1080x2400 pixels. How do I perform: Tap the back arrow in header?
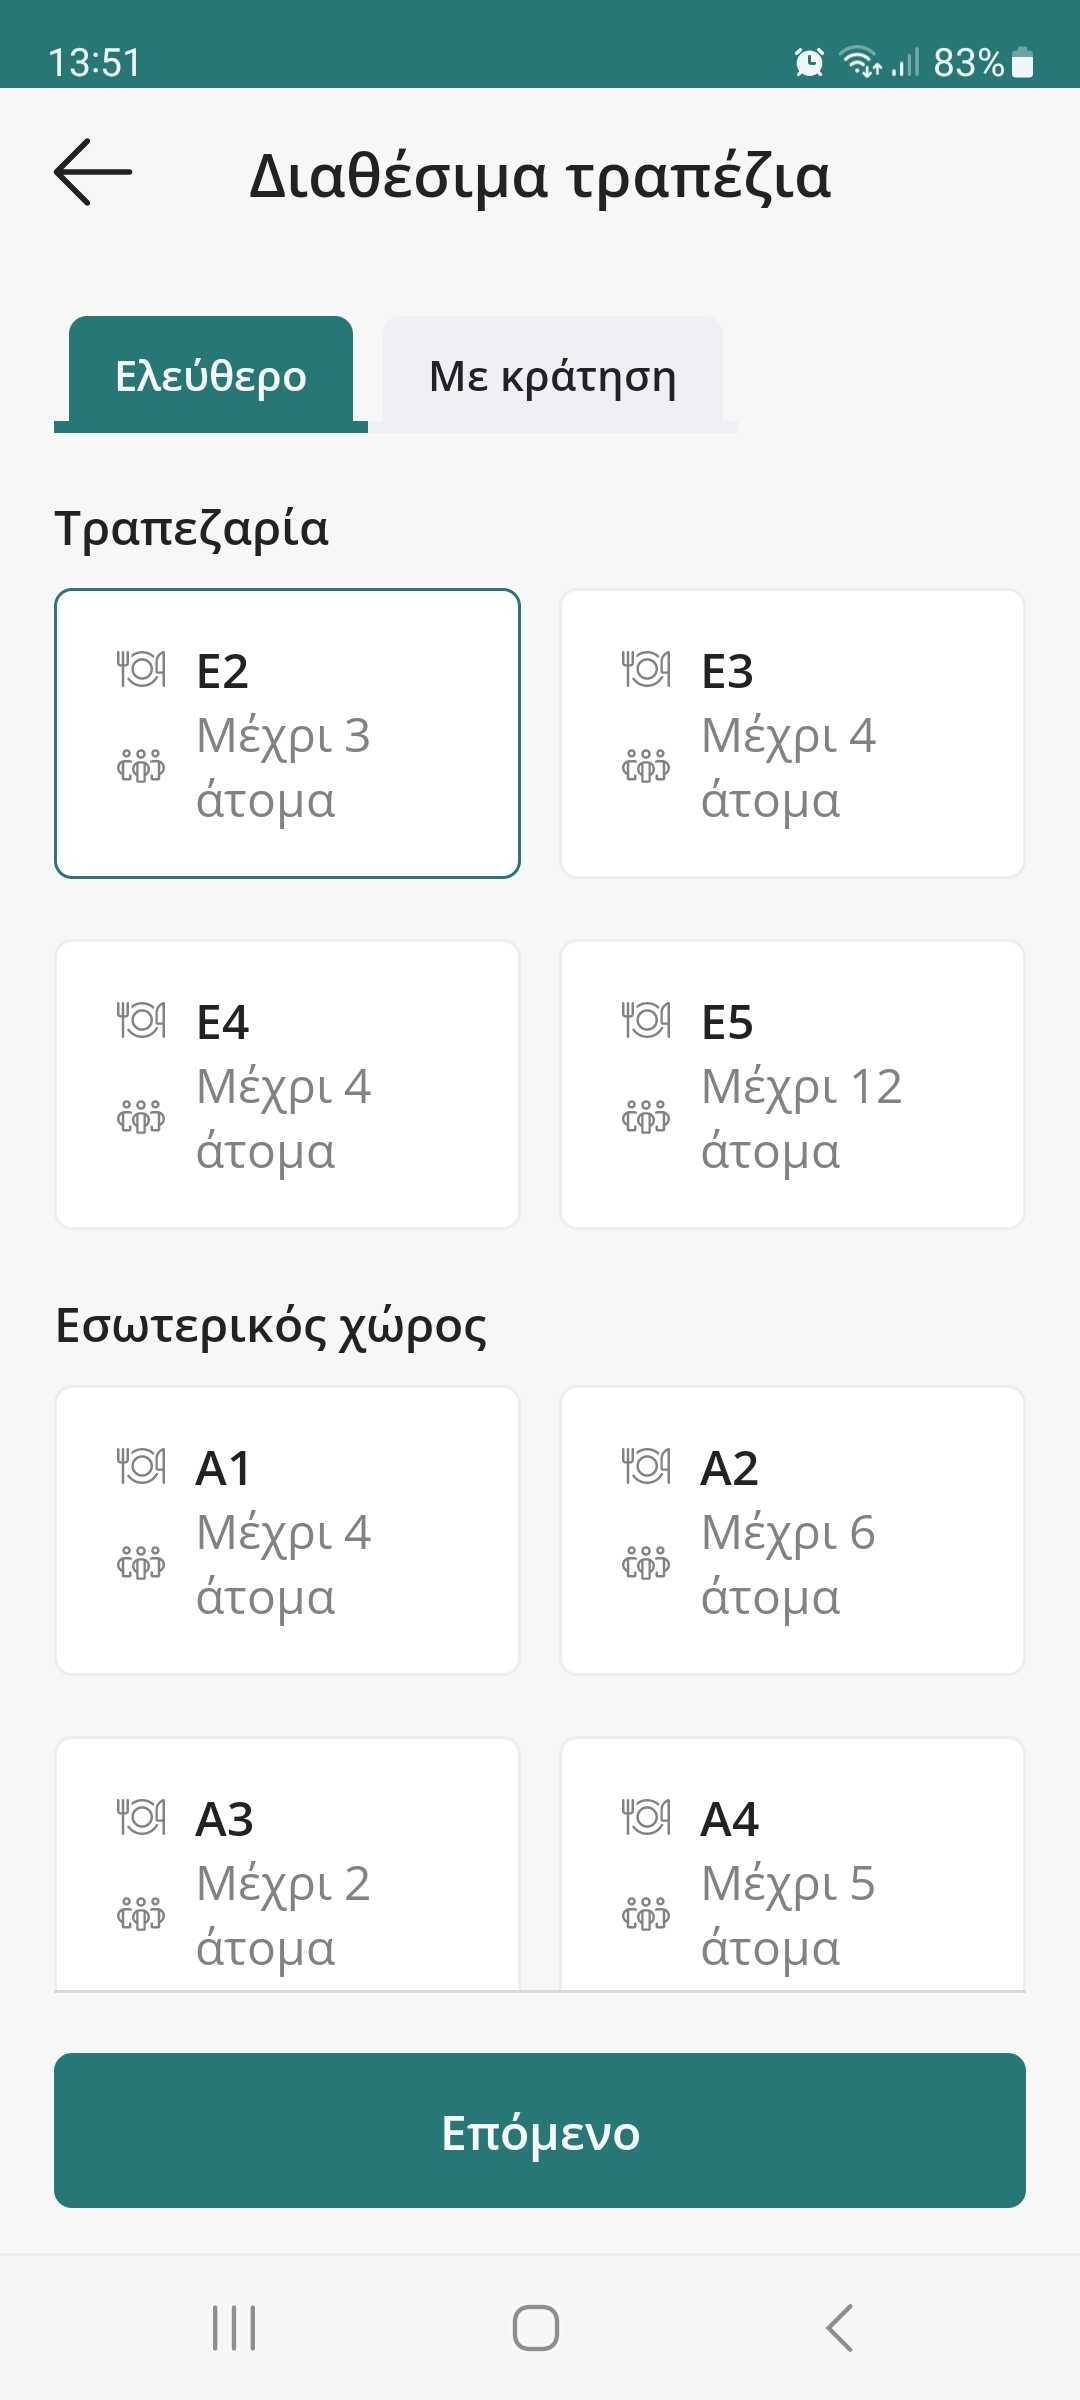(93, 172)
